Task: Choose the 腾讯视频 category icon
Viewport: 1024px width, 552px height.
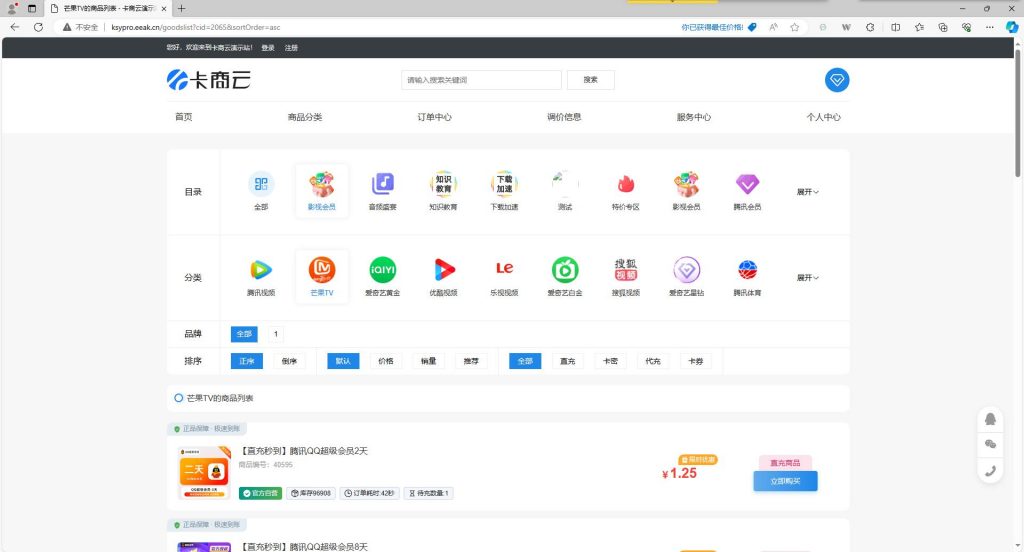Action: click(261, 270)
